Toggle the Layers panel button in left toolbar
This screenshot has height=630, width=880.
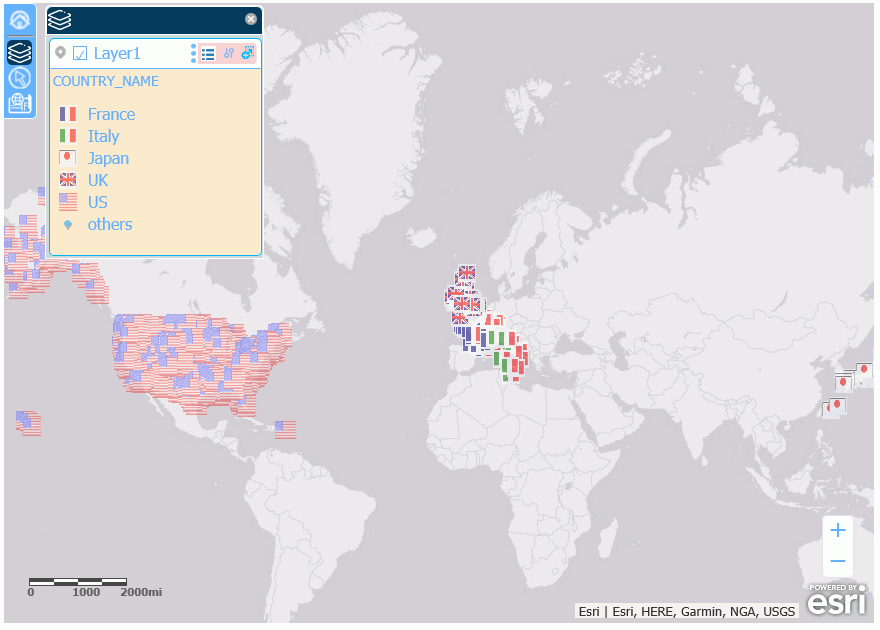pyautogui.click(x=20, y=52)
